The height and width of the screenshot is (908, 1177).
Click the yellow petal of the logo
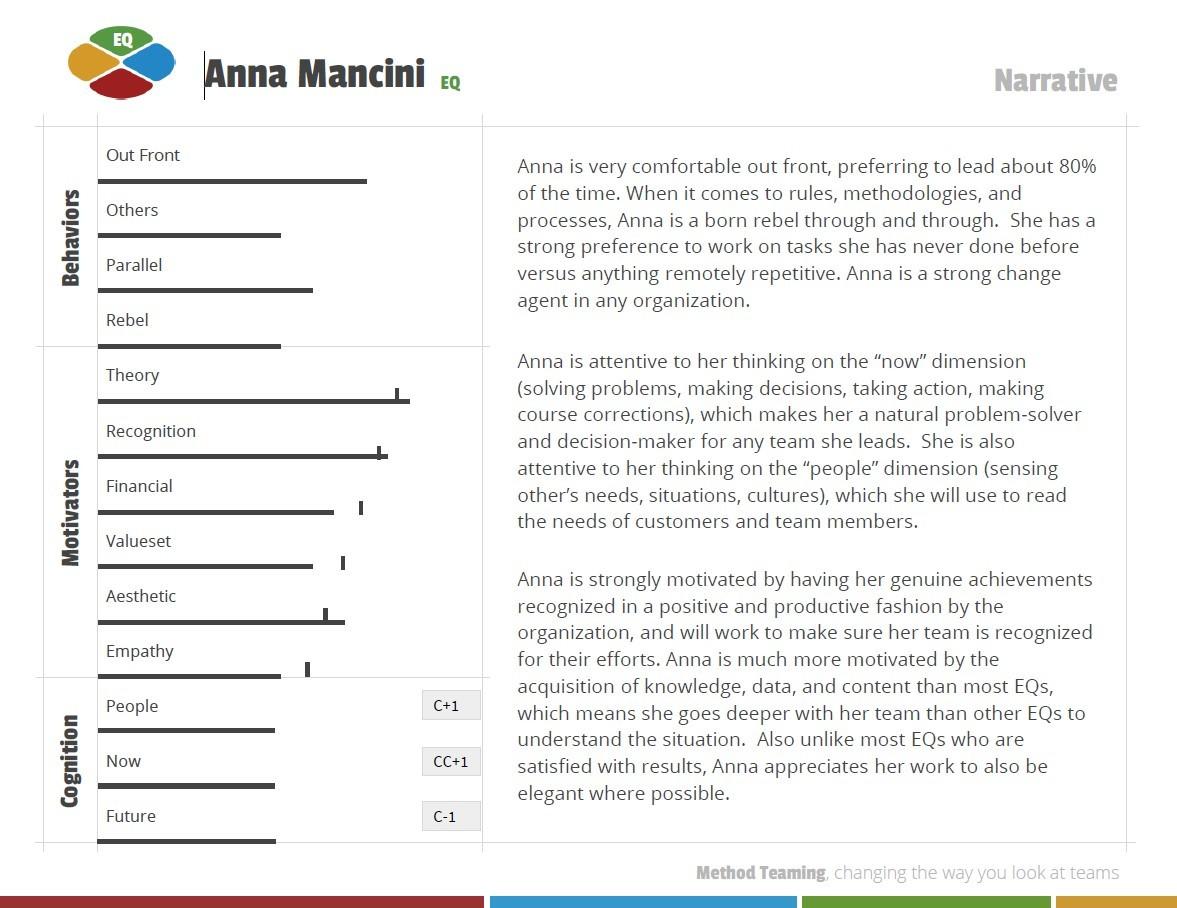[x=93, y=62]
